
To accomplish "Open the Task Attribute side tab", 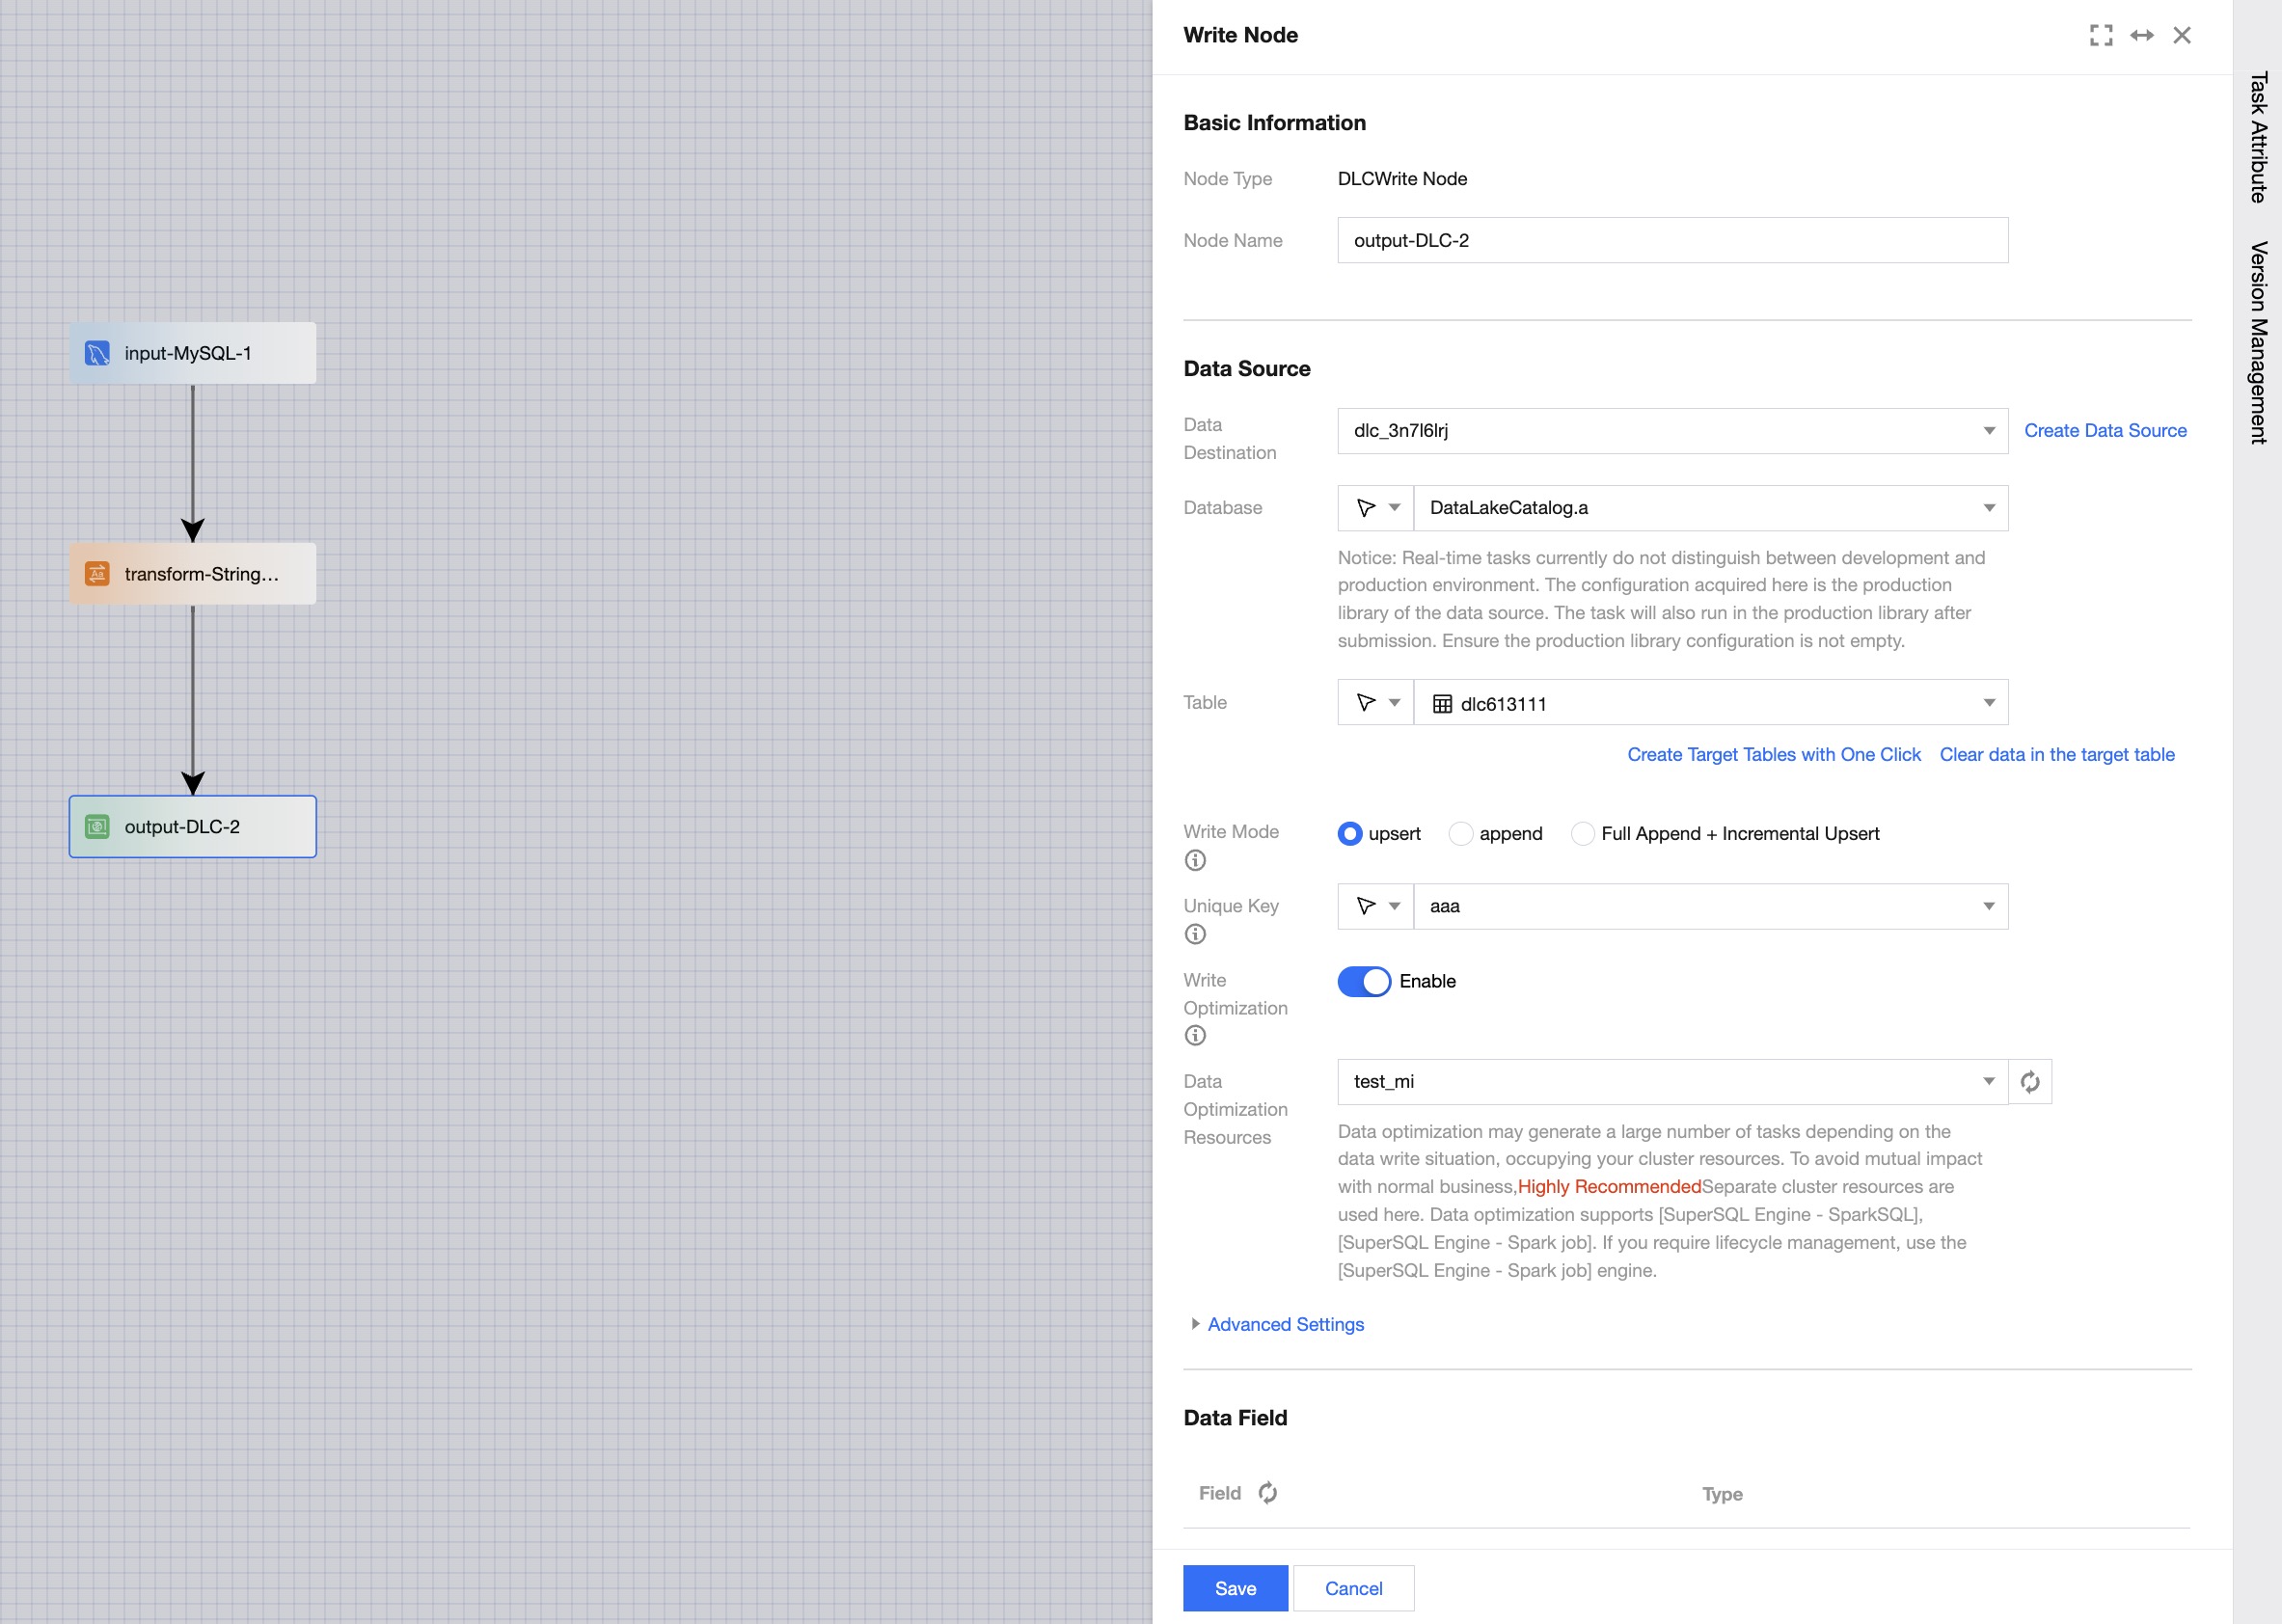I will (x=2257, y=137).
